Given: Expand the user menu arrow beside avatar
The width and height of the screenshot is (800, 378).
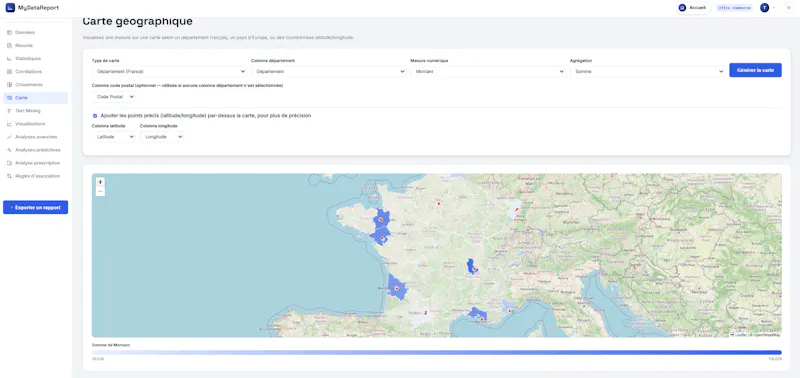Looking at the screenshot, I should click(x=774, y=8).
